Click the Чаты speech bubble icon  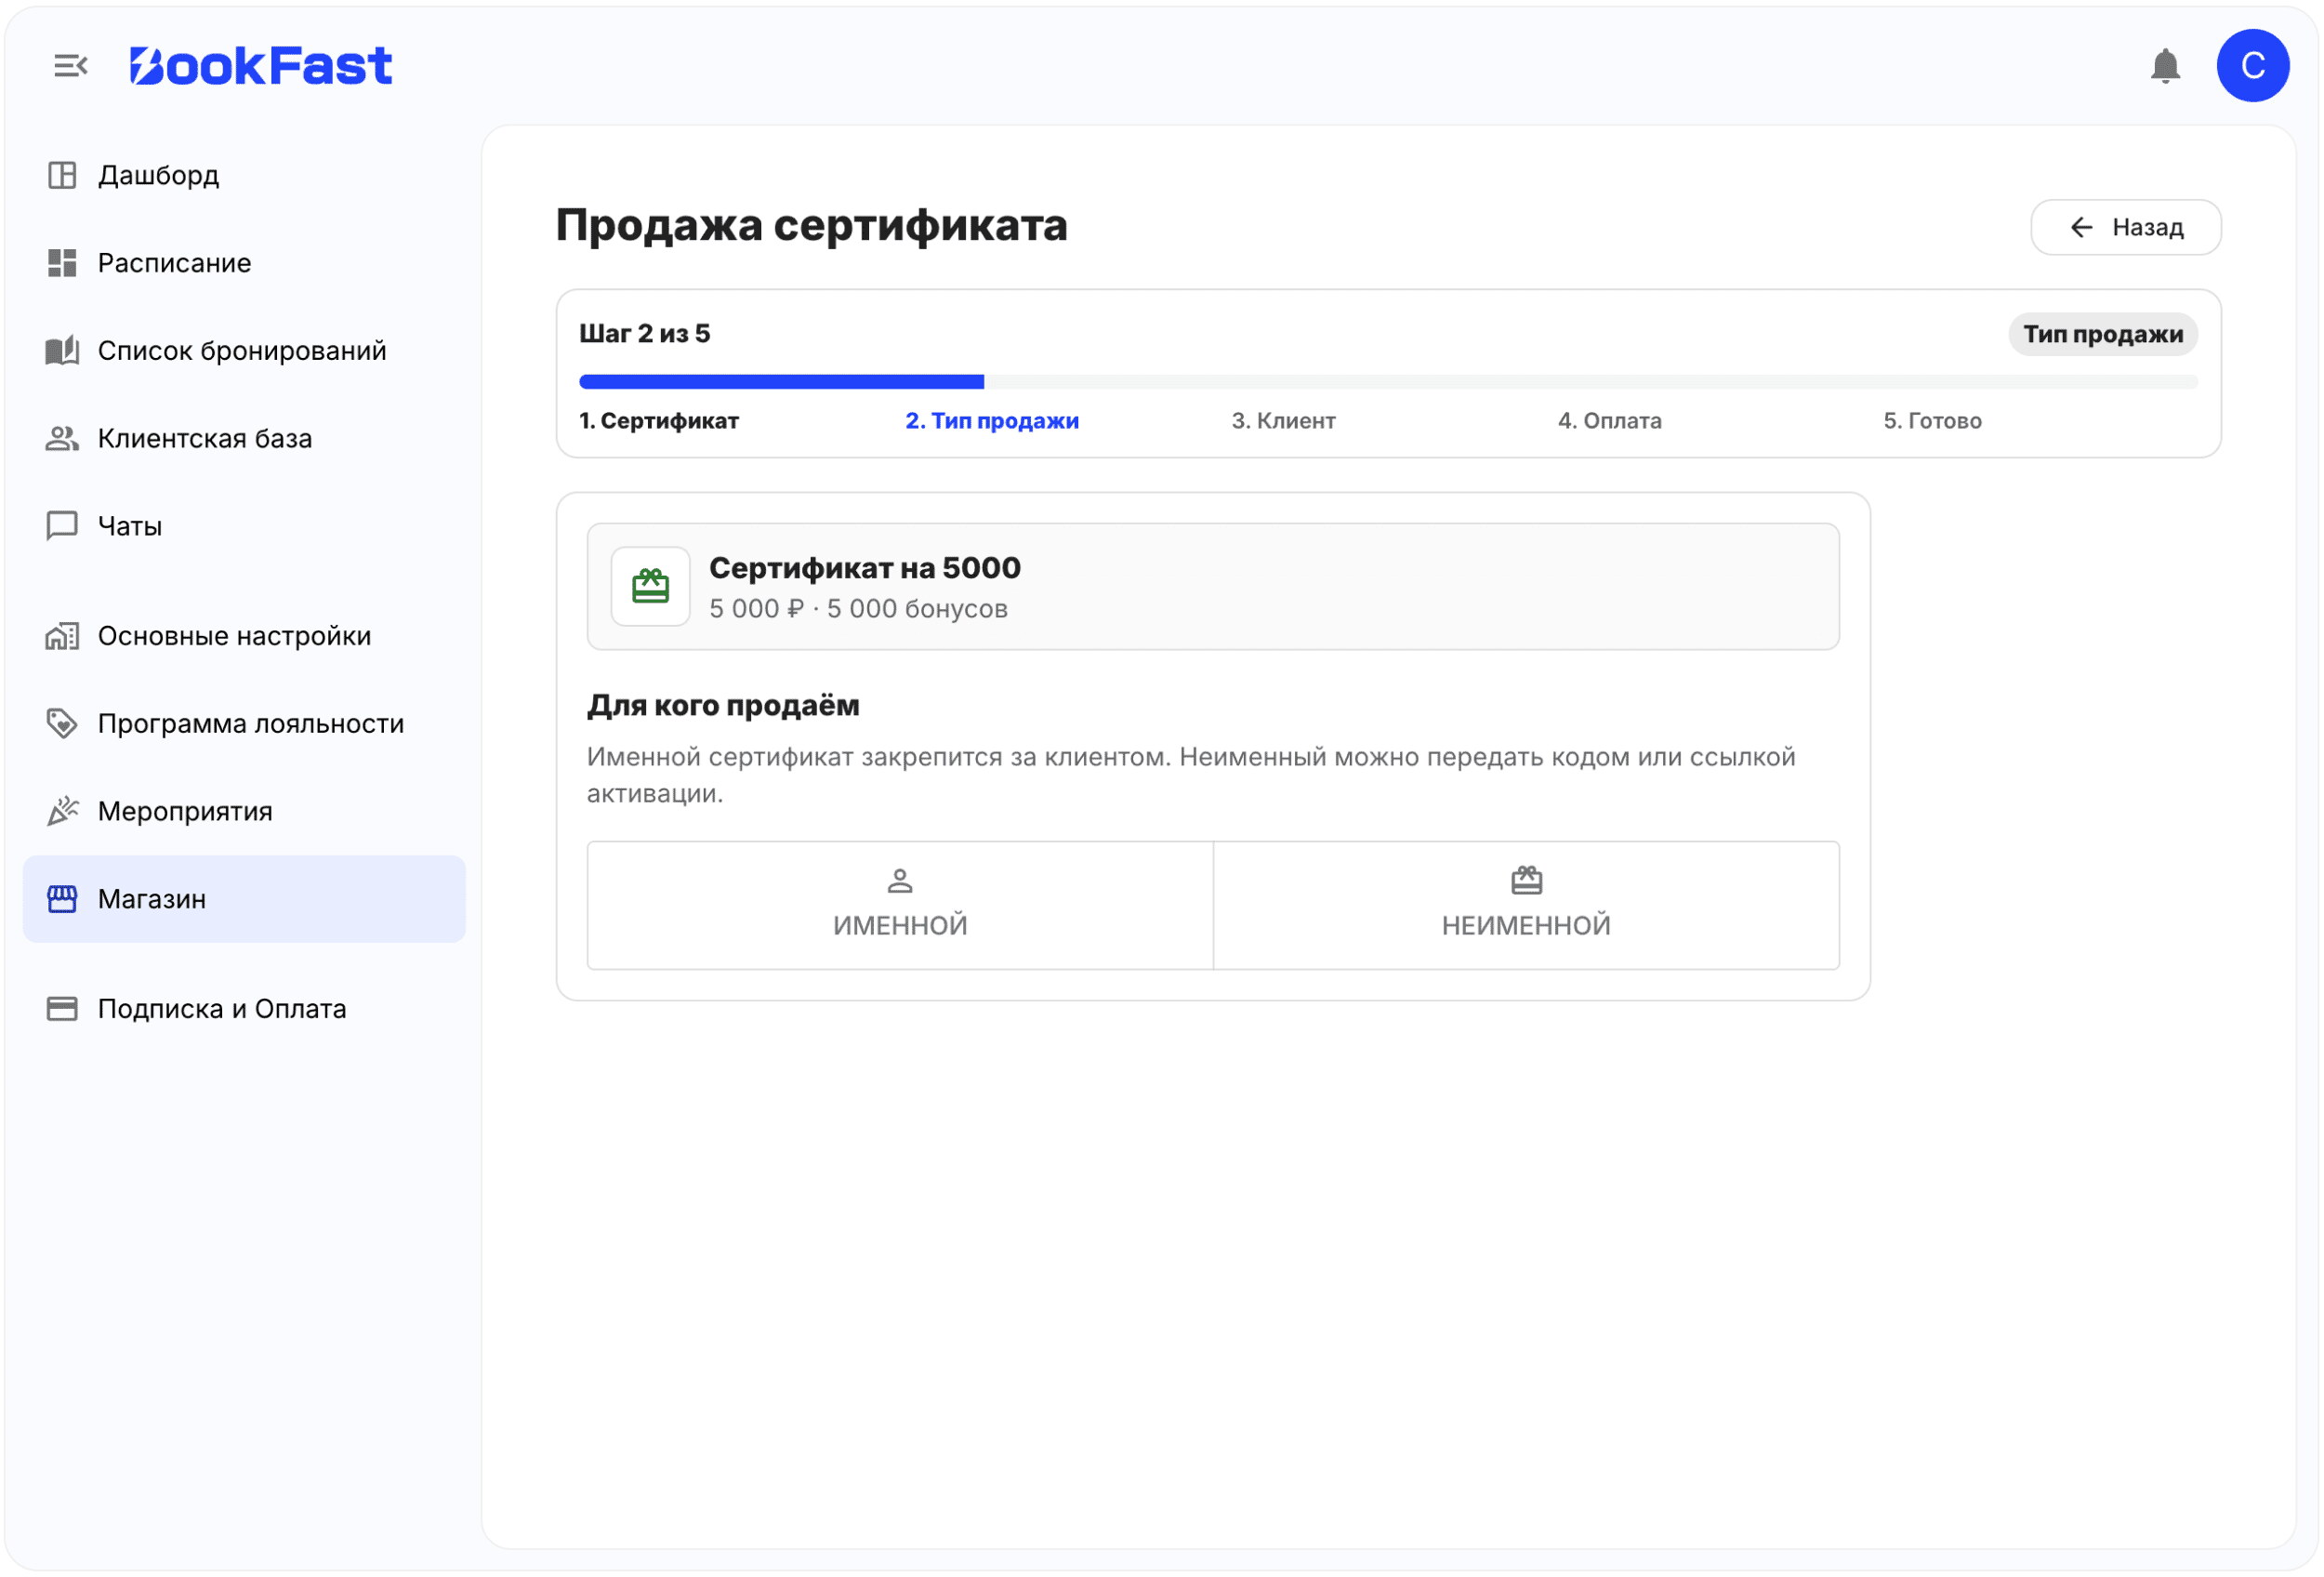point(62,526)
